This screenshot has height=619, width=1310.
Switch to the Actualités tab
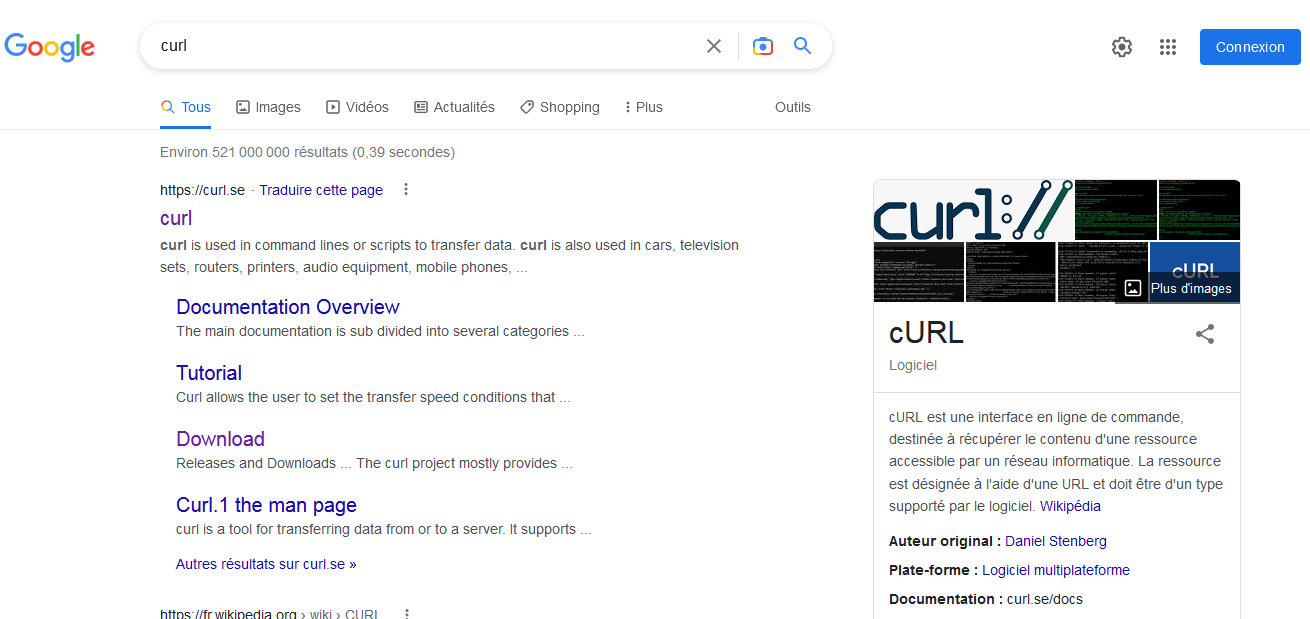[x=454, y=107]
